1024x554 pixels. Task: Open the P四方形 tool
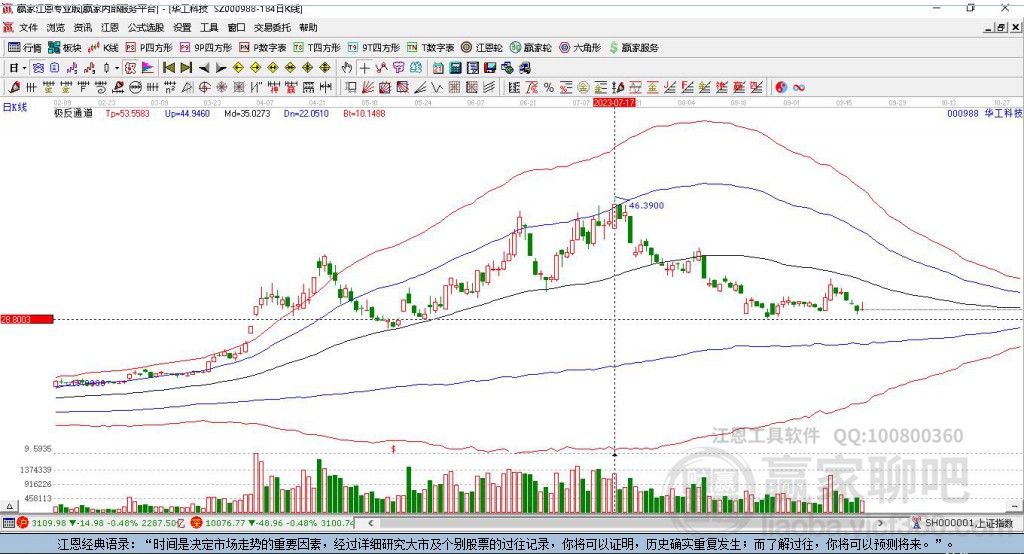pyautogui.click(x=149, y=48)
